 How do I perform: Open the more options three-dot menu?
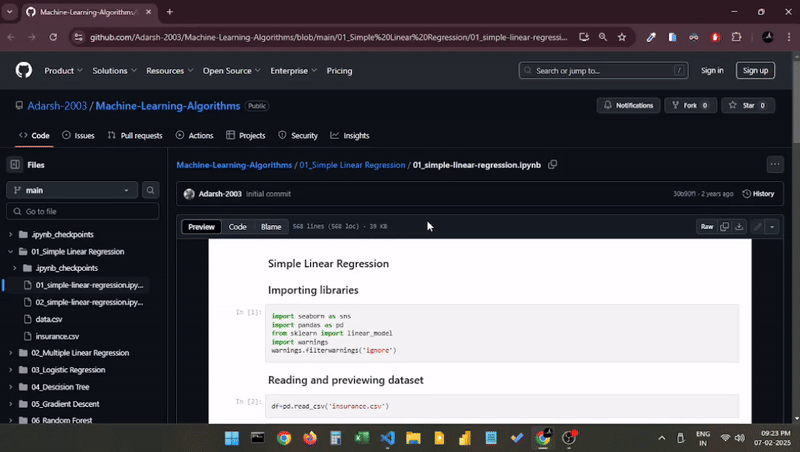point(774,164)
